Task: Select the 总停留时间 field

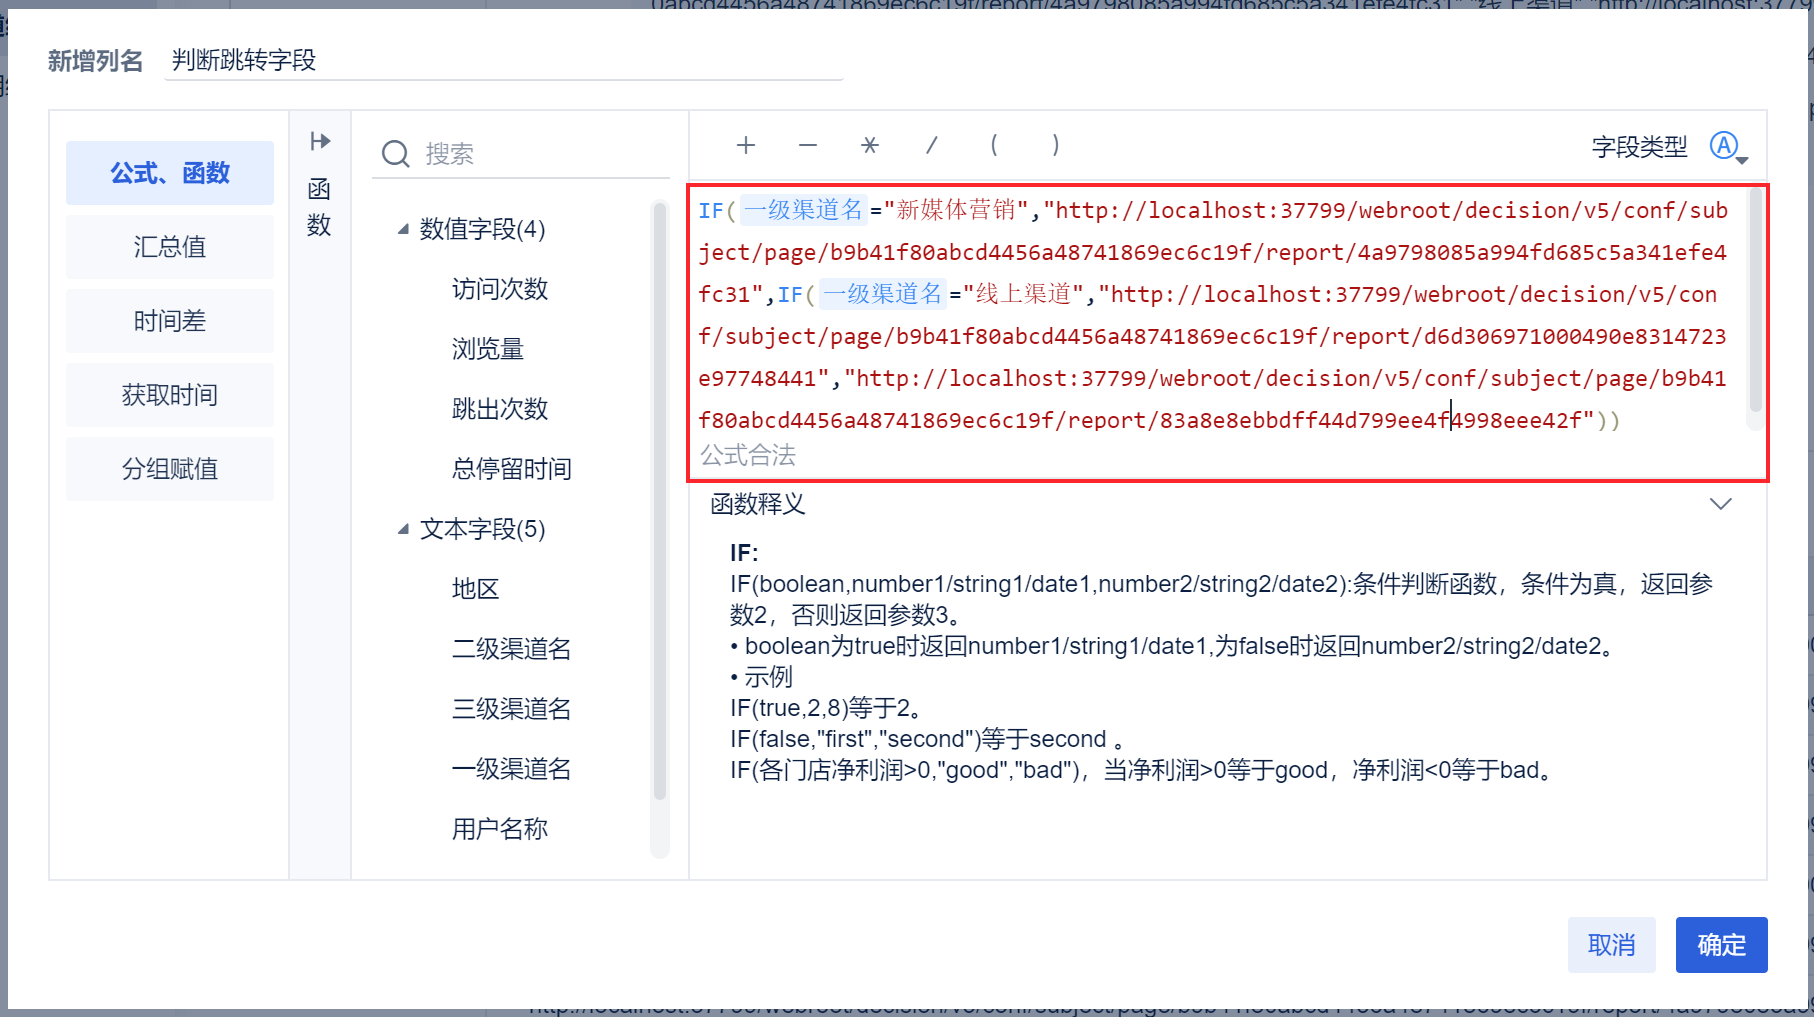Action: [x=512, y=469]
